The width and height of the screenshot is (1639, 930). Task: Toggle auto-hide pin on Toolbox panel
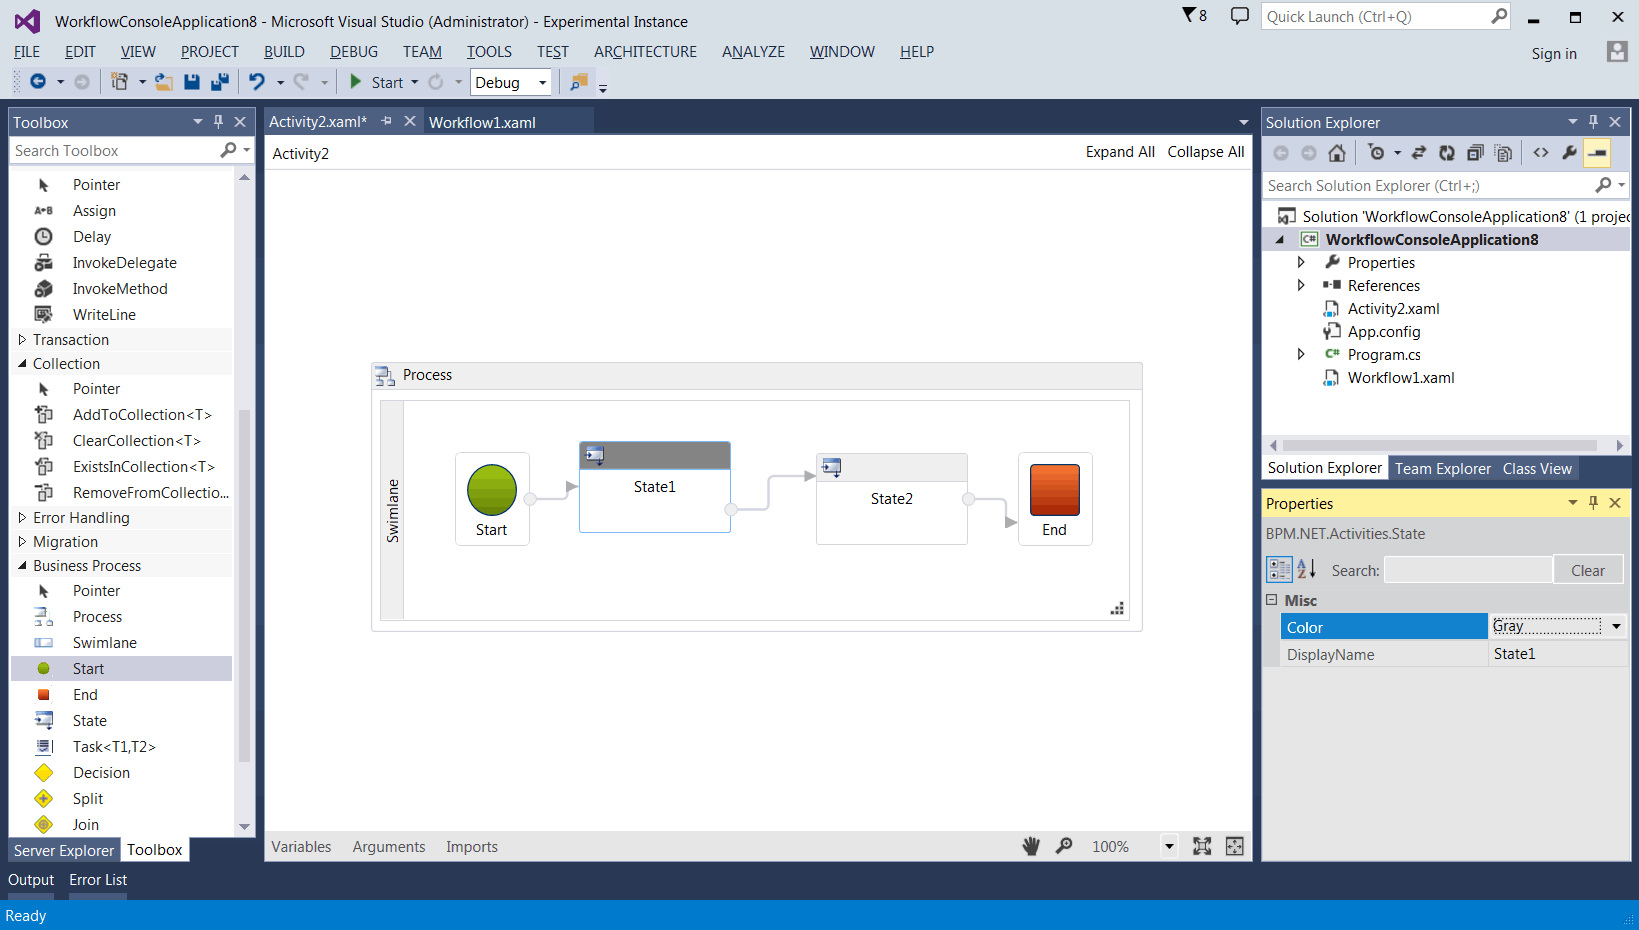(x=218, y=121)
